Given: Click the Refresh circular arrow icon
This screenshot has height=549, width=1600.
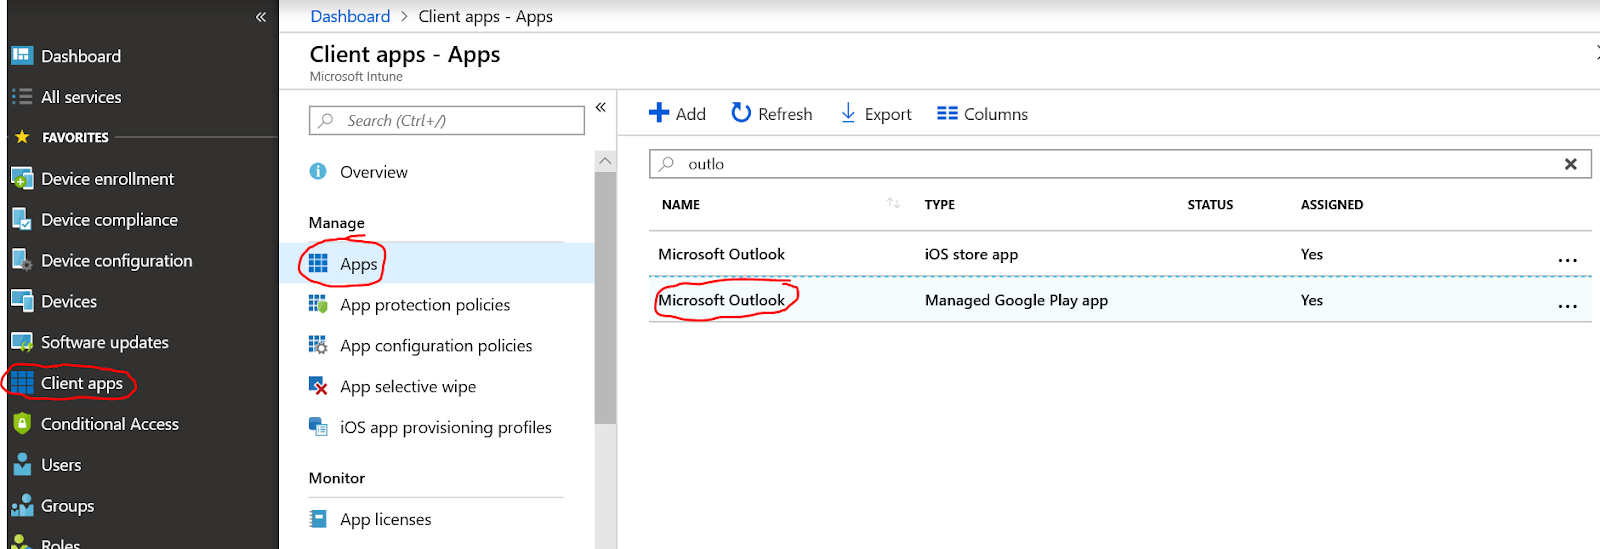Looking at the screenshot, I should 741,112.
